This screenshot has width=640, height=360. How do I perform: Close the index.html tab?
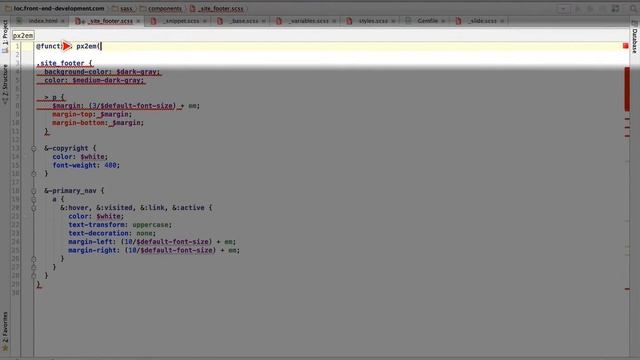(x=63, y=21)
